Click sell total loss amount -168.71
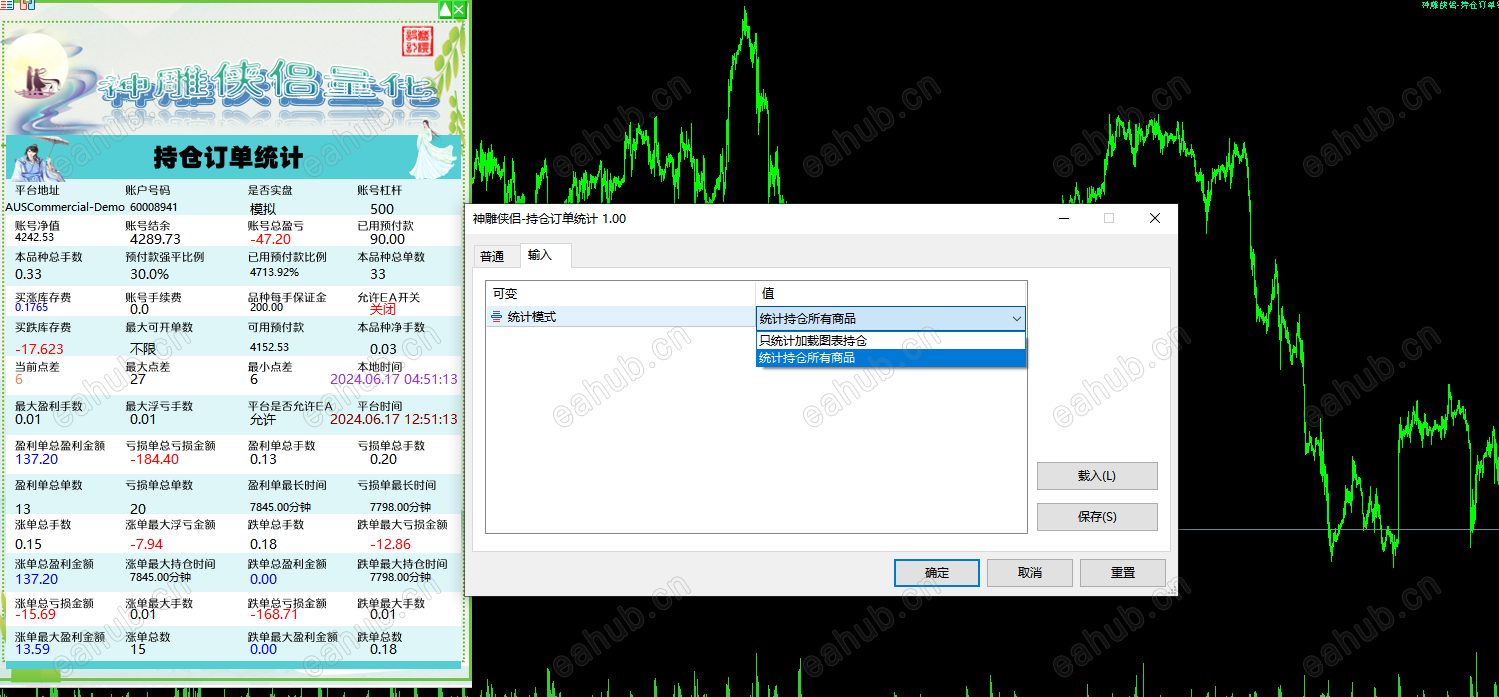This screenshot has height=697, width=1499. click(274, 614)
